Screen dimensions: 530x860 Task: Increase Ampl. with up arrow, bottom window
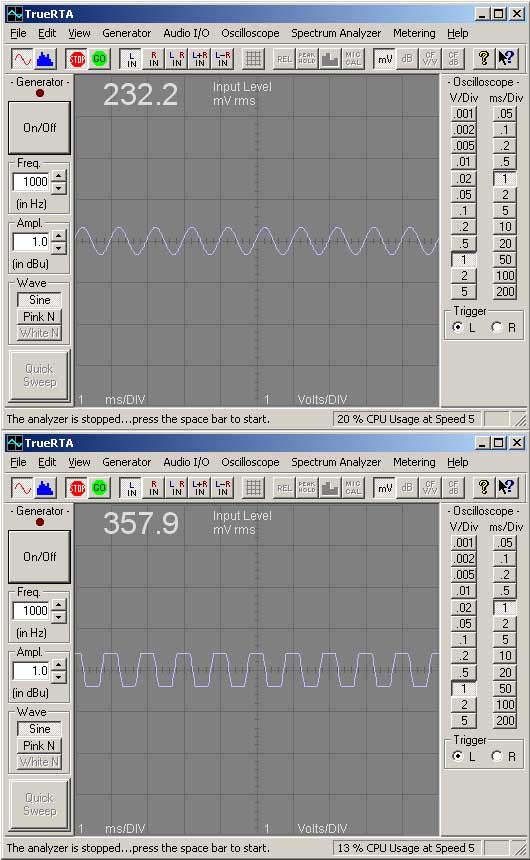59,665
